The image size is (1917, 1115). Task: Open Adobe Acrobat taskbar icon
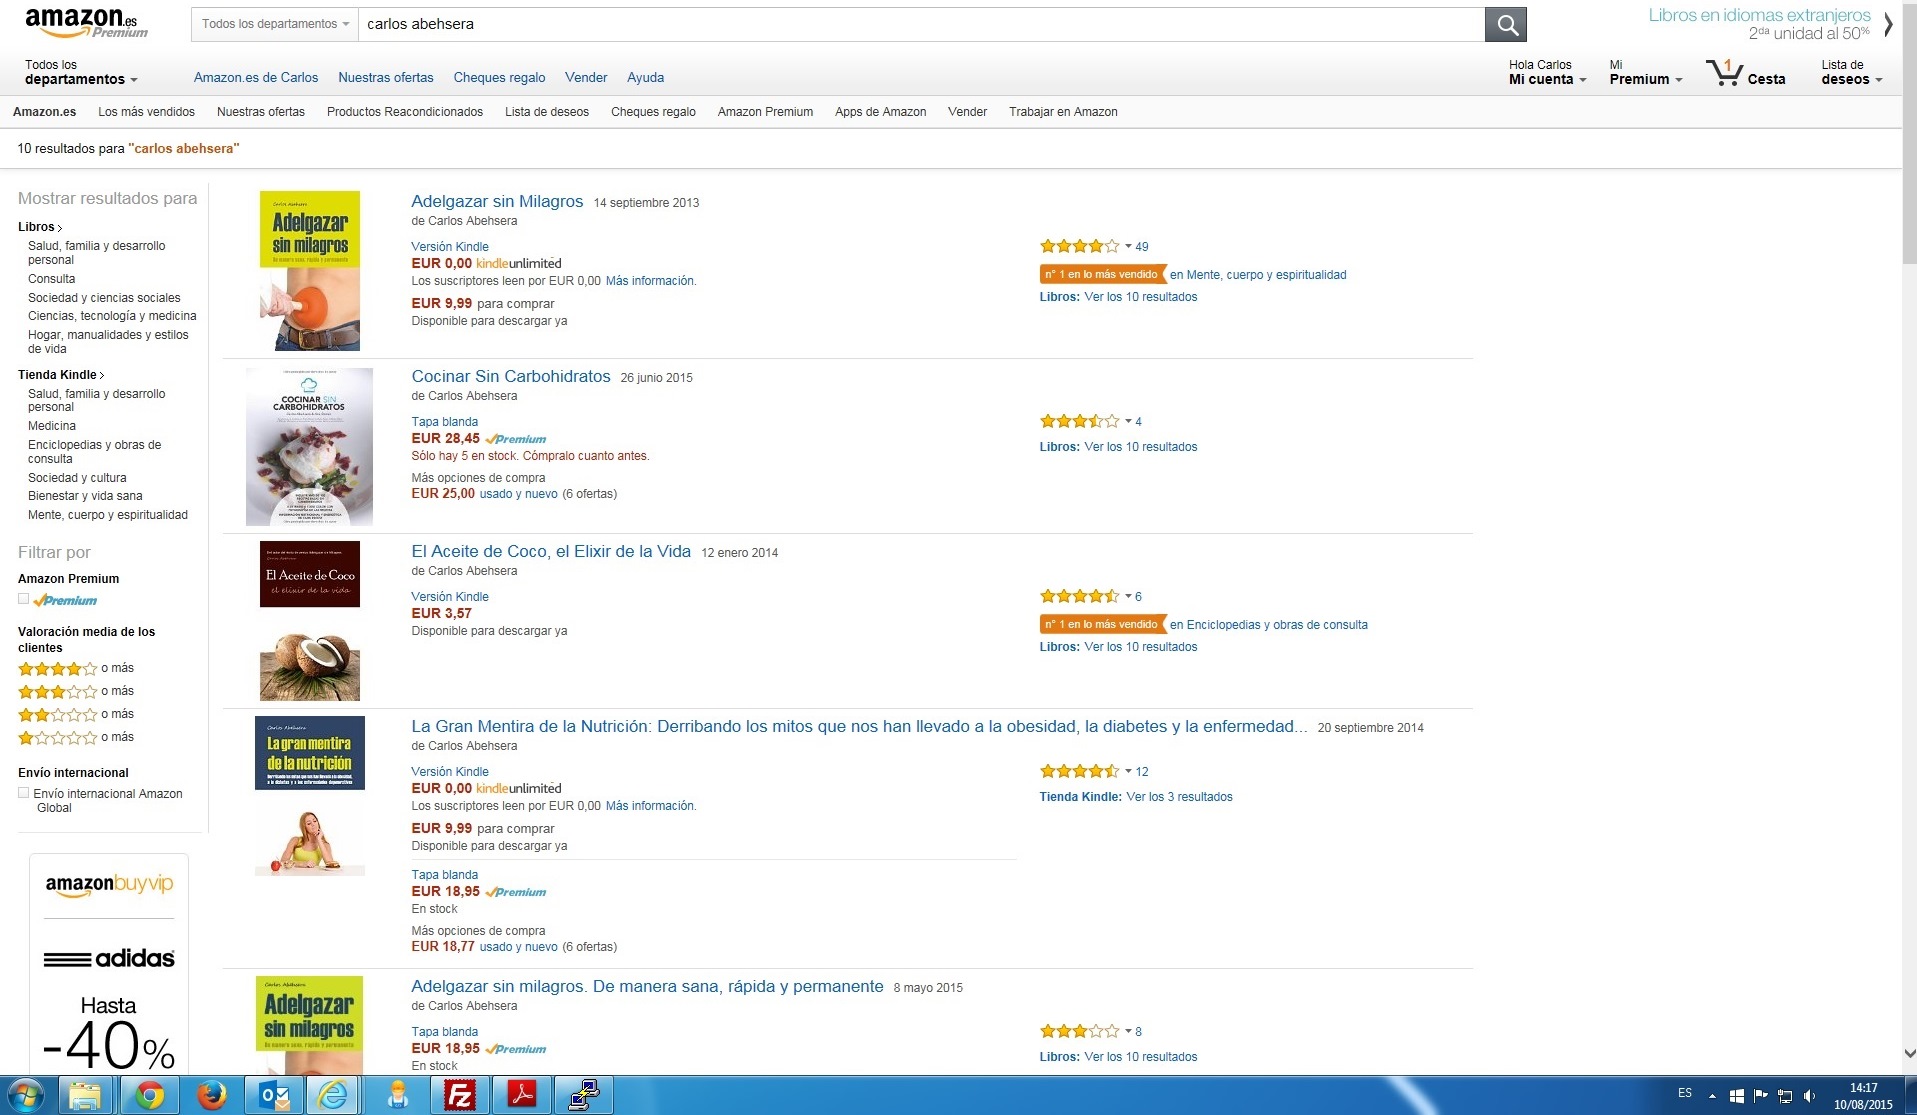(x=522, y=1096)
